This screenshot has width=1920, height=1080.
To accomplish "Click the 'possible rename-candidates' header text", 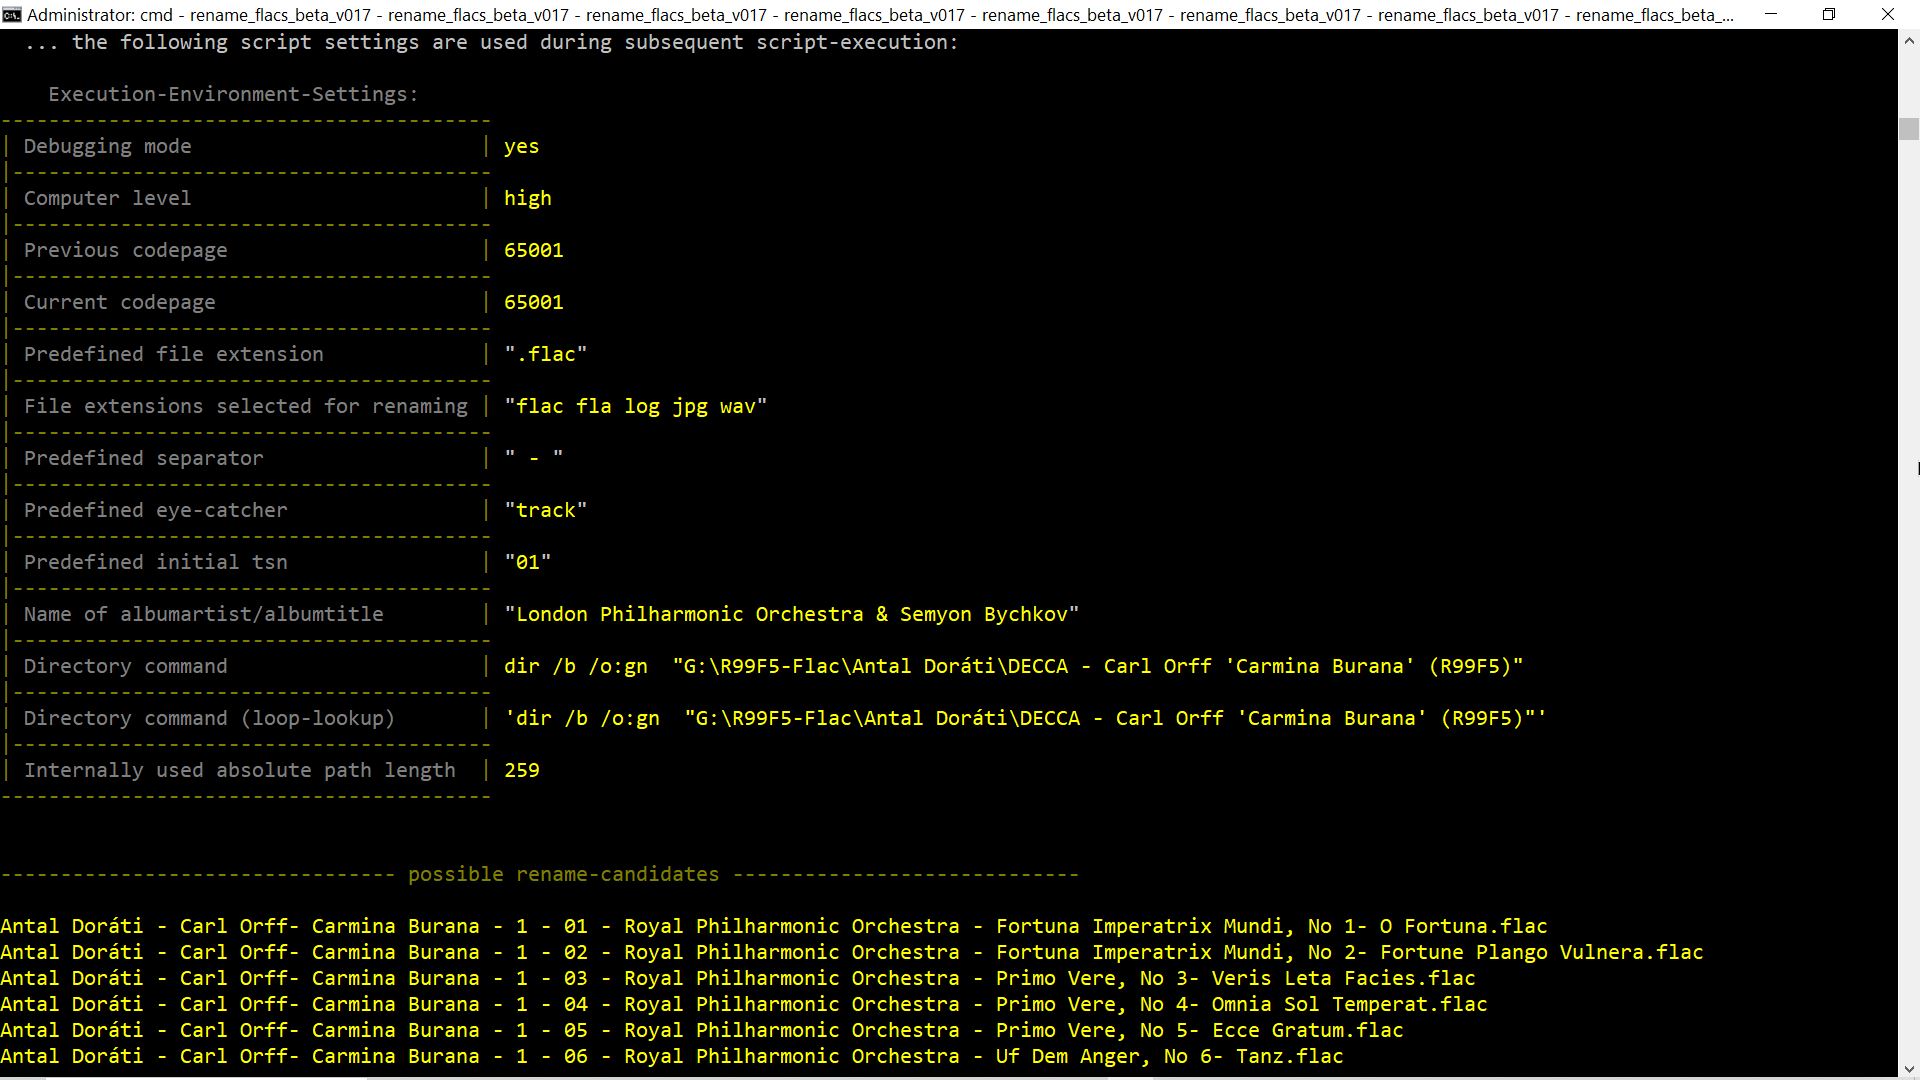I will [563, 875].
